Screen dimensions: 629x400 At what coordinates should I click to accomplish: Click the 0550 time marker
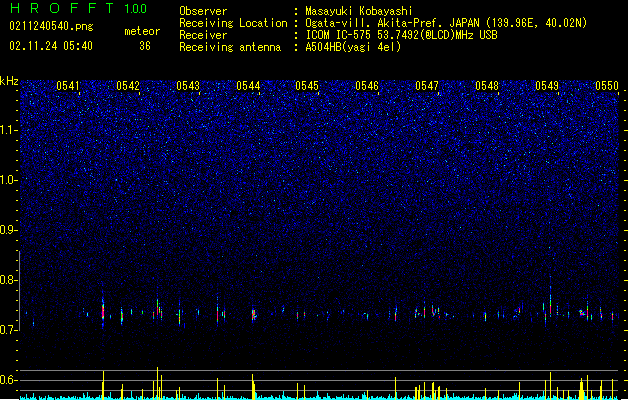[x=607, y=86]
